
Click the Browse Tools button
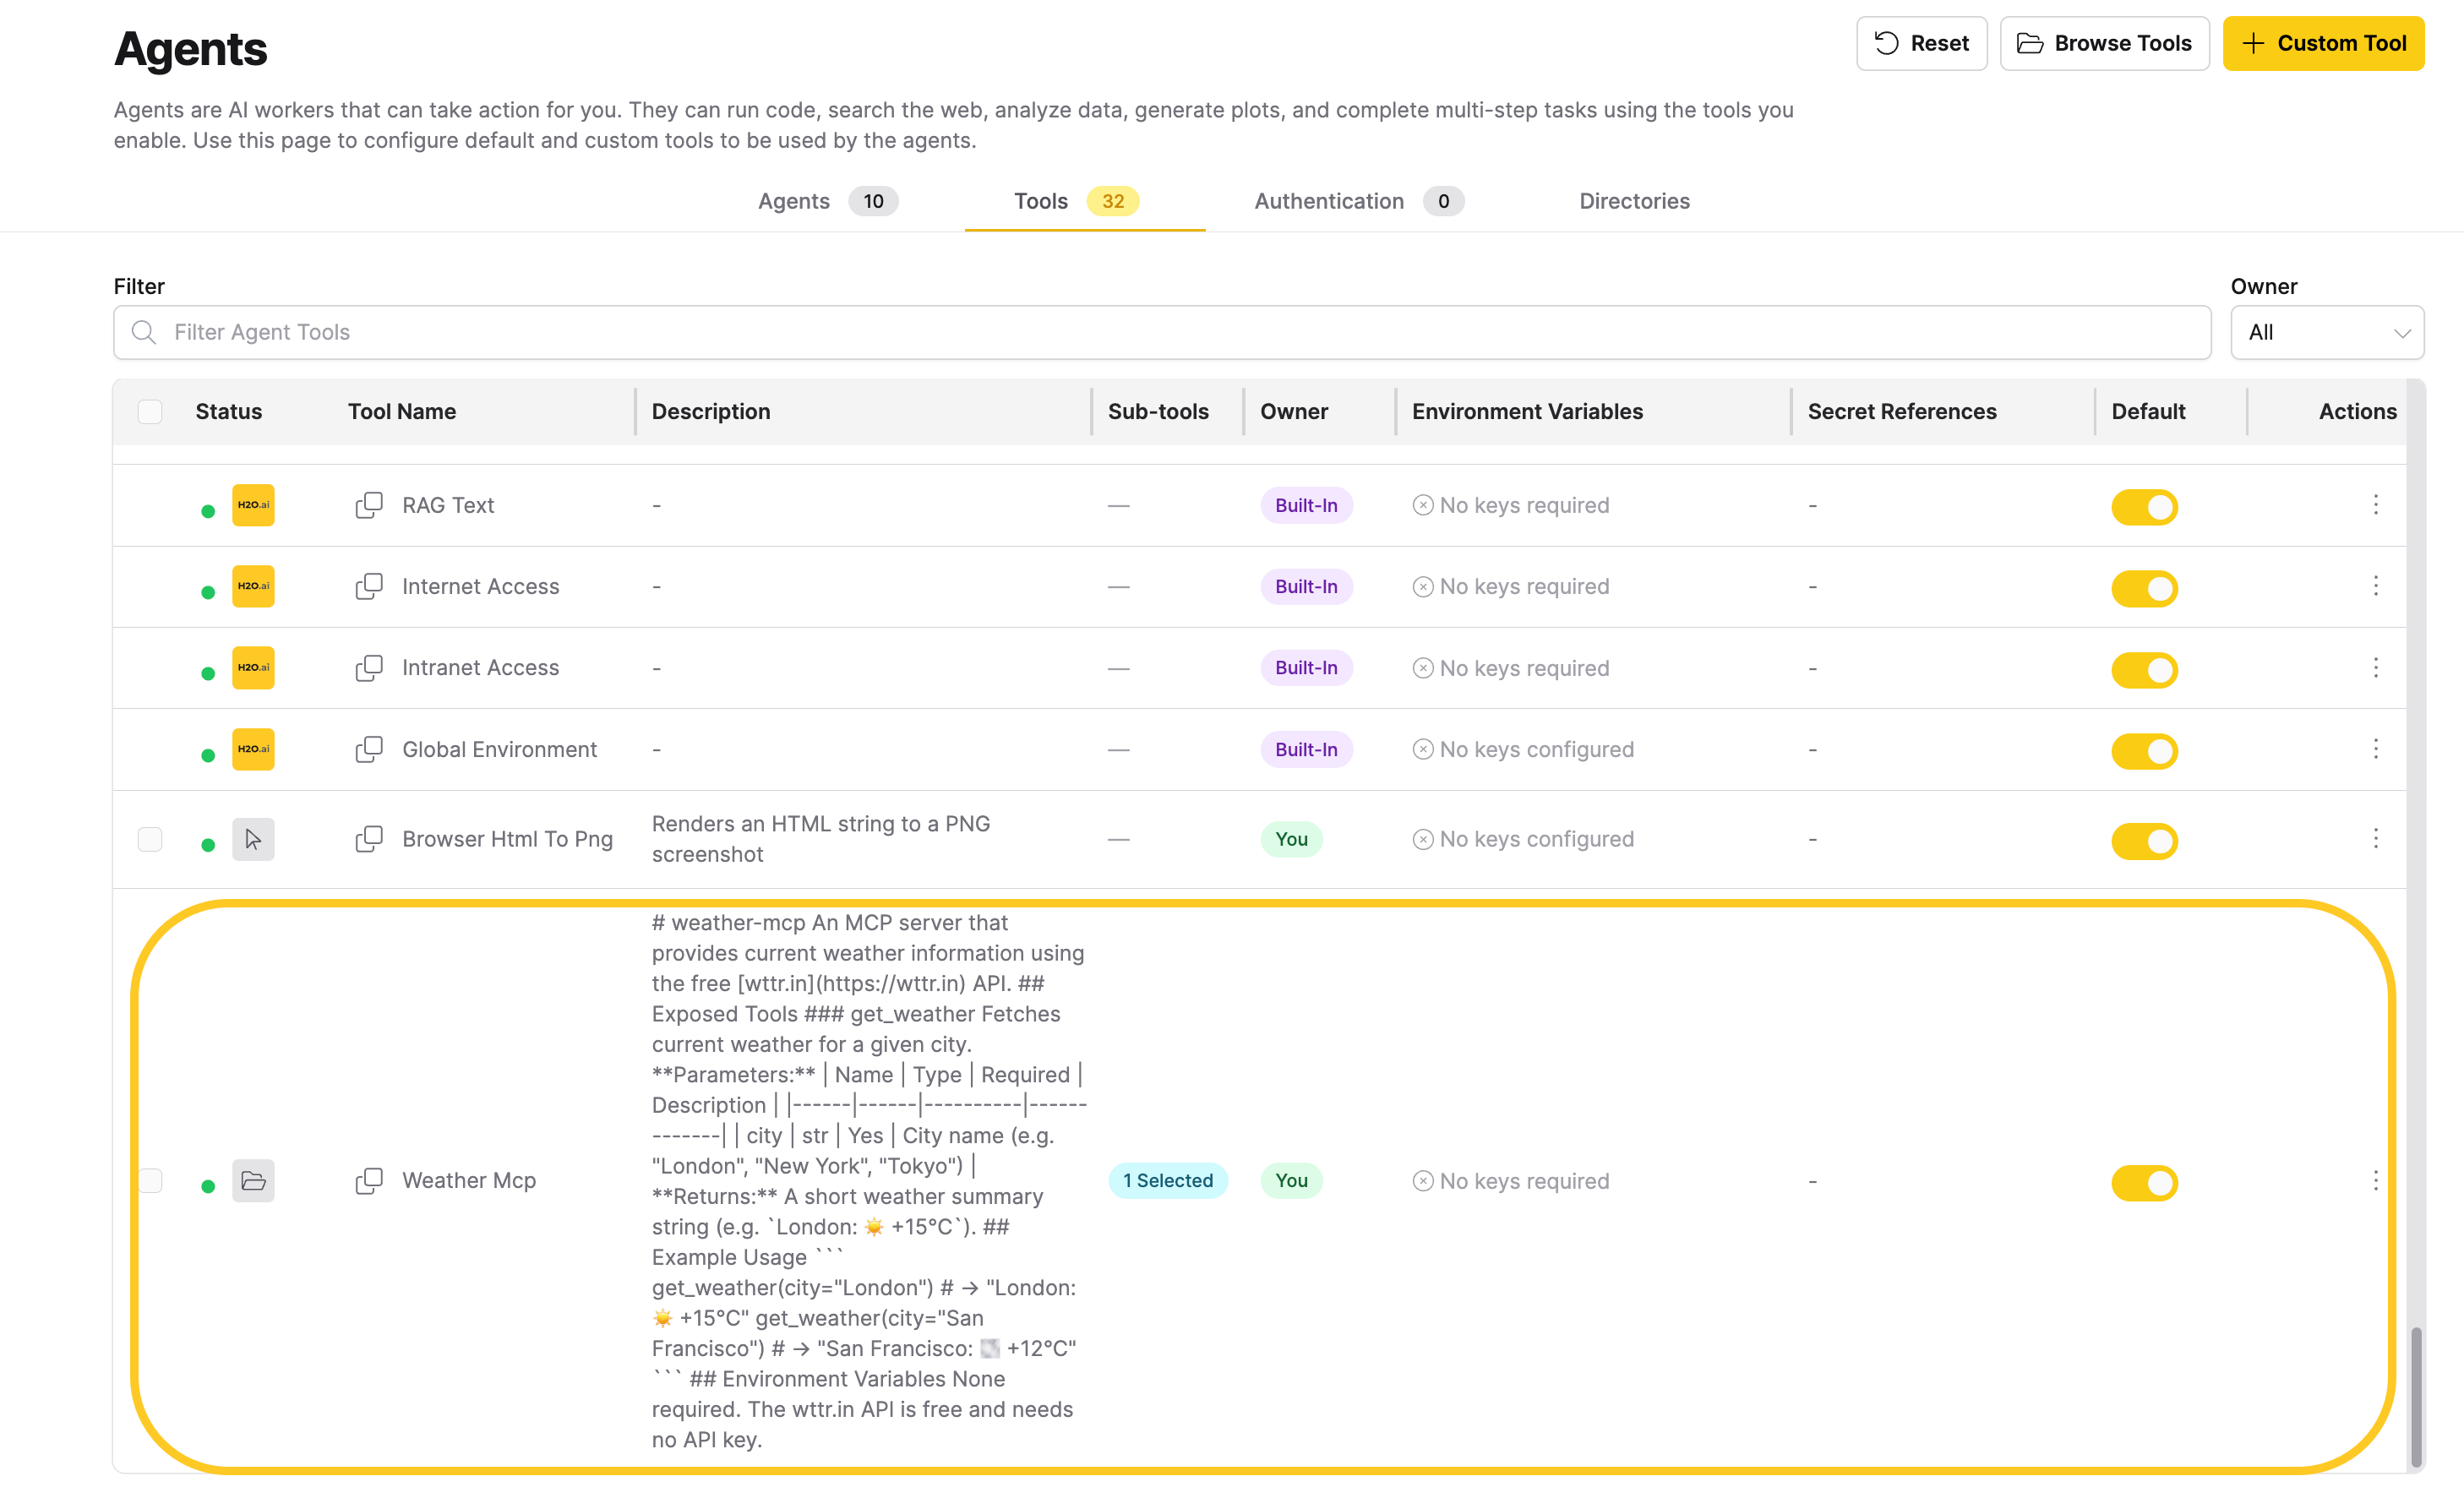coord(2104,43)
